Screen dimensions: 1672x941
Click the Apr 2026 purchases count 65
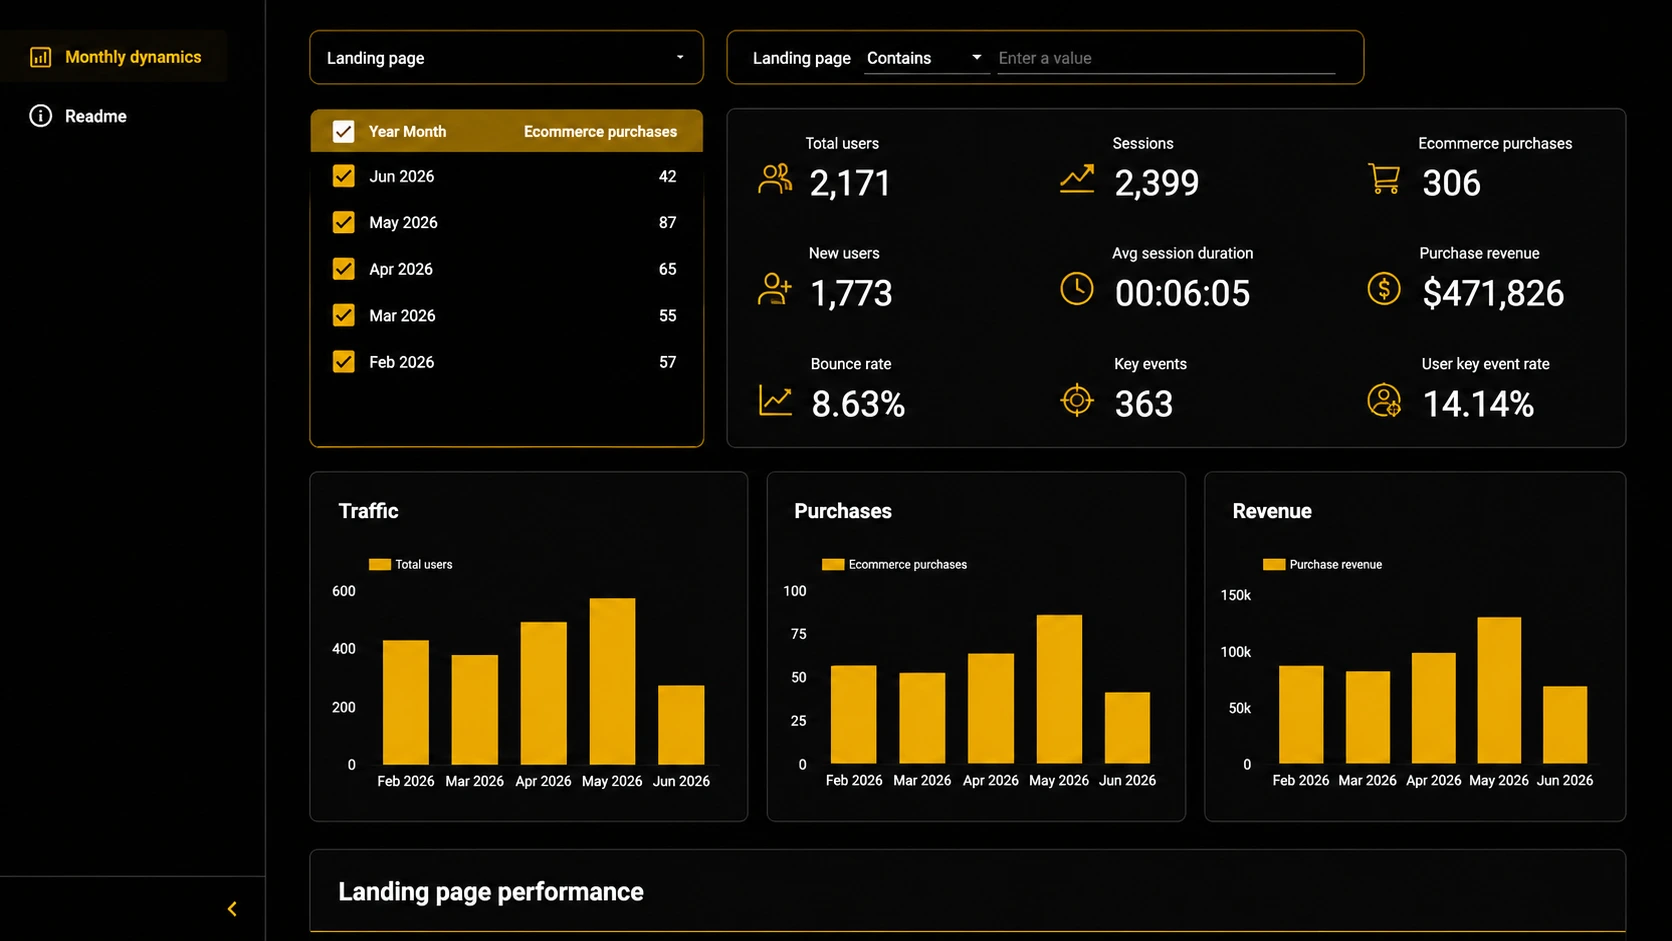(667, 269)
